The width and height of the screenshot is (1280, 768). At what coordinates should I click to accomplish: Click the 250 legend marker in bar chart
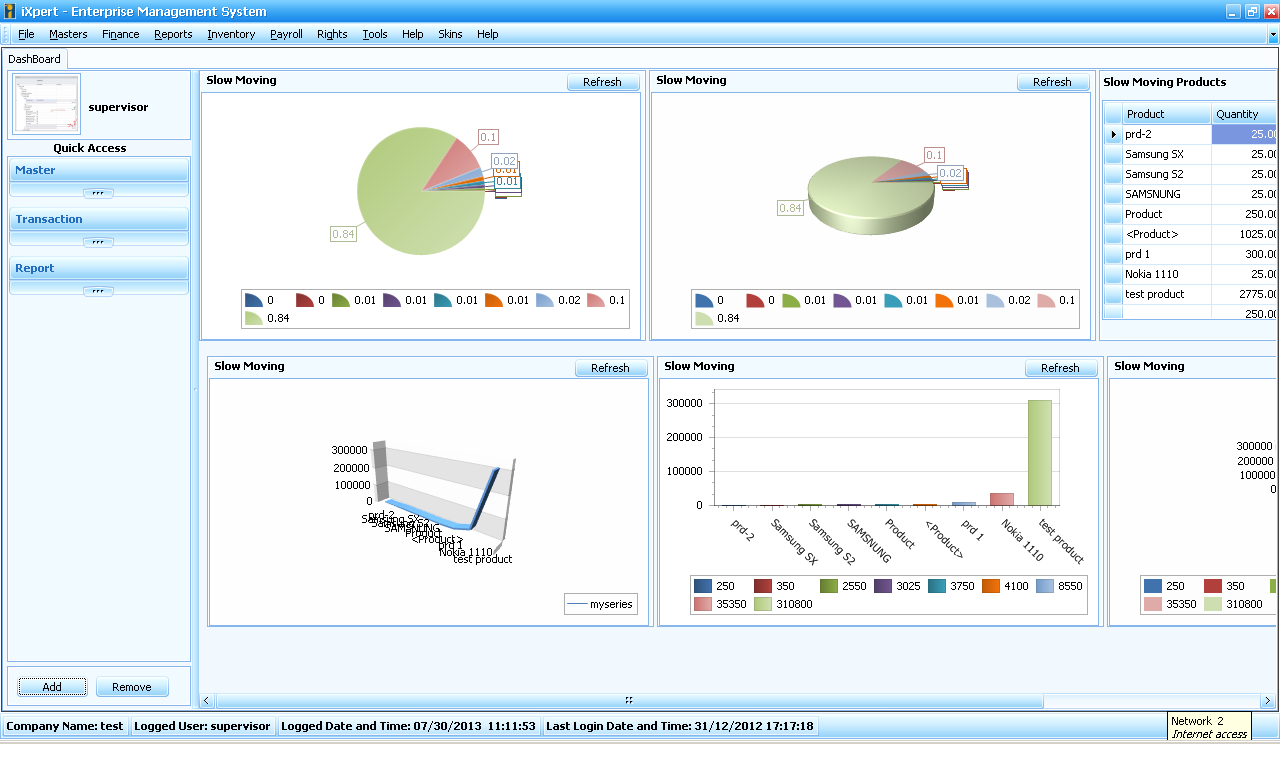coord(703,586)
